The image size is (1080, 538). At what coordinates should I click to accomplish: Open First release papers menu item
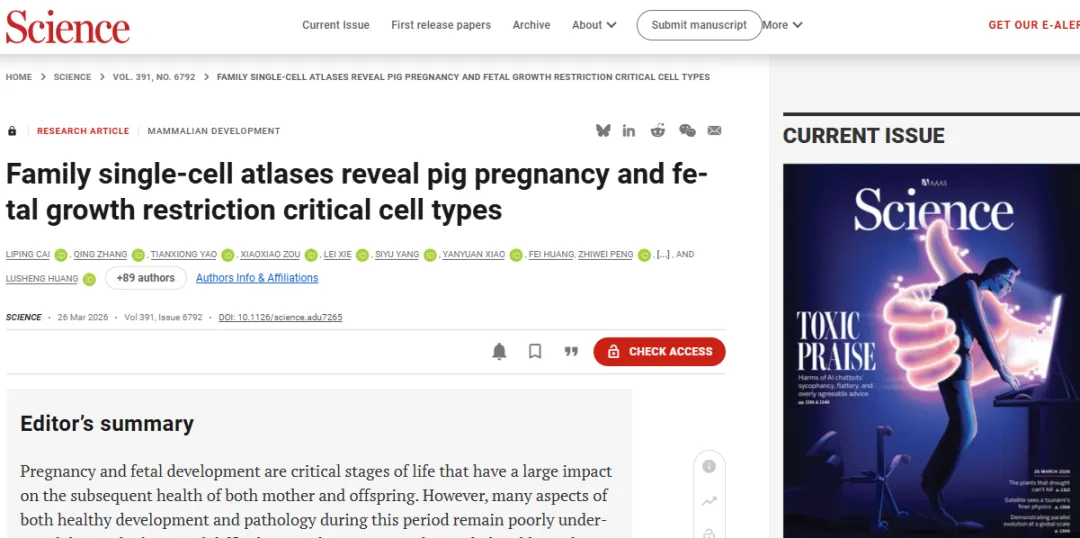(441, 25)
